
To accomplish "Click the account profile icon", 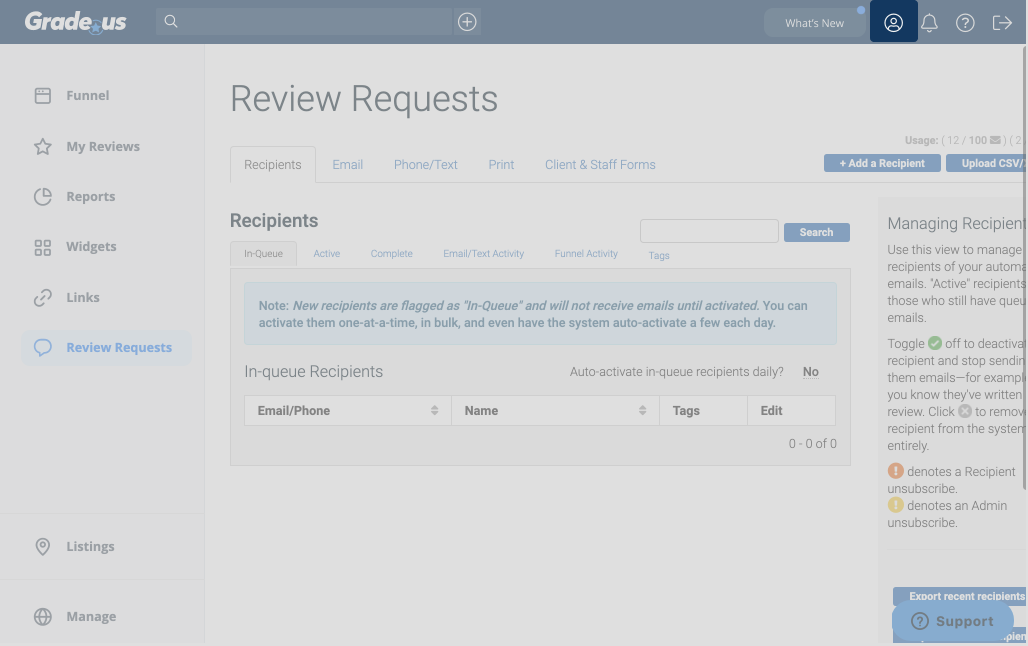I will click(x=893, y=22).
